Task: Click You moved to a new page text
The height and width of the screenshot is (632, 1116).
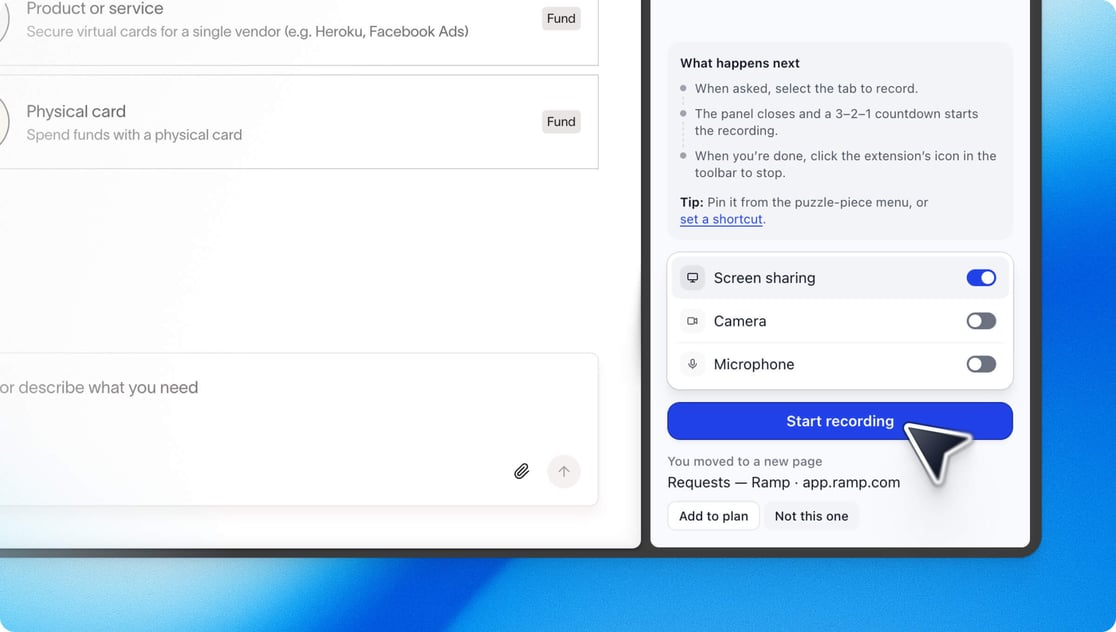Action: [x=744, y=461]
